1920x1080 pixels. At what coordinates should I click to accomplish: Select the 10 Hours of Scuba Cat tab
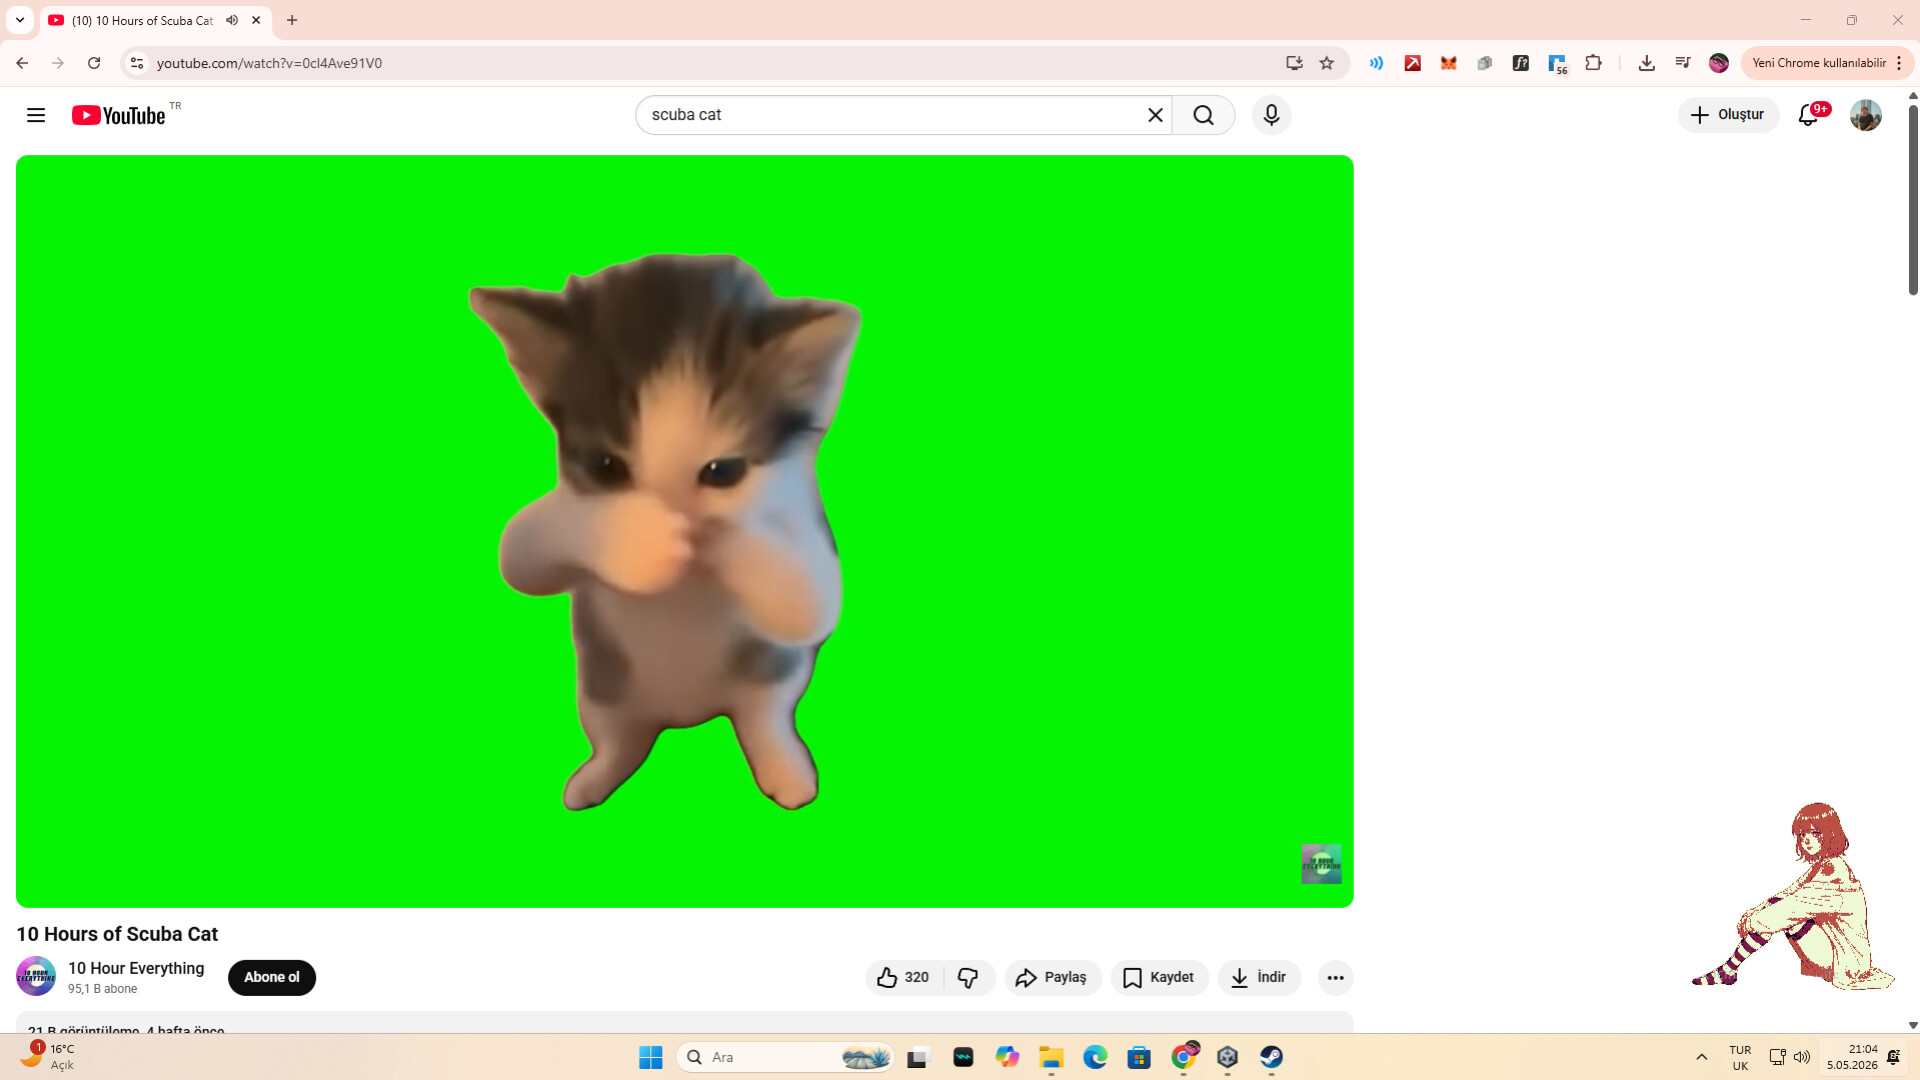tap(142, 20)
